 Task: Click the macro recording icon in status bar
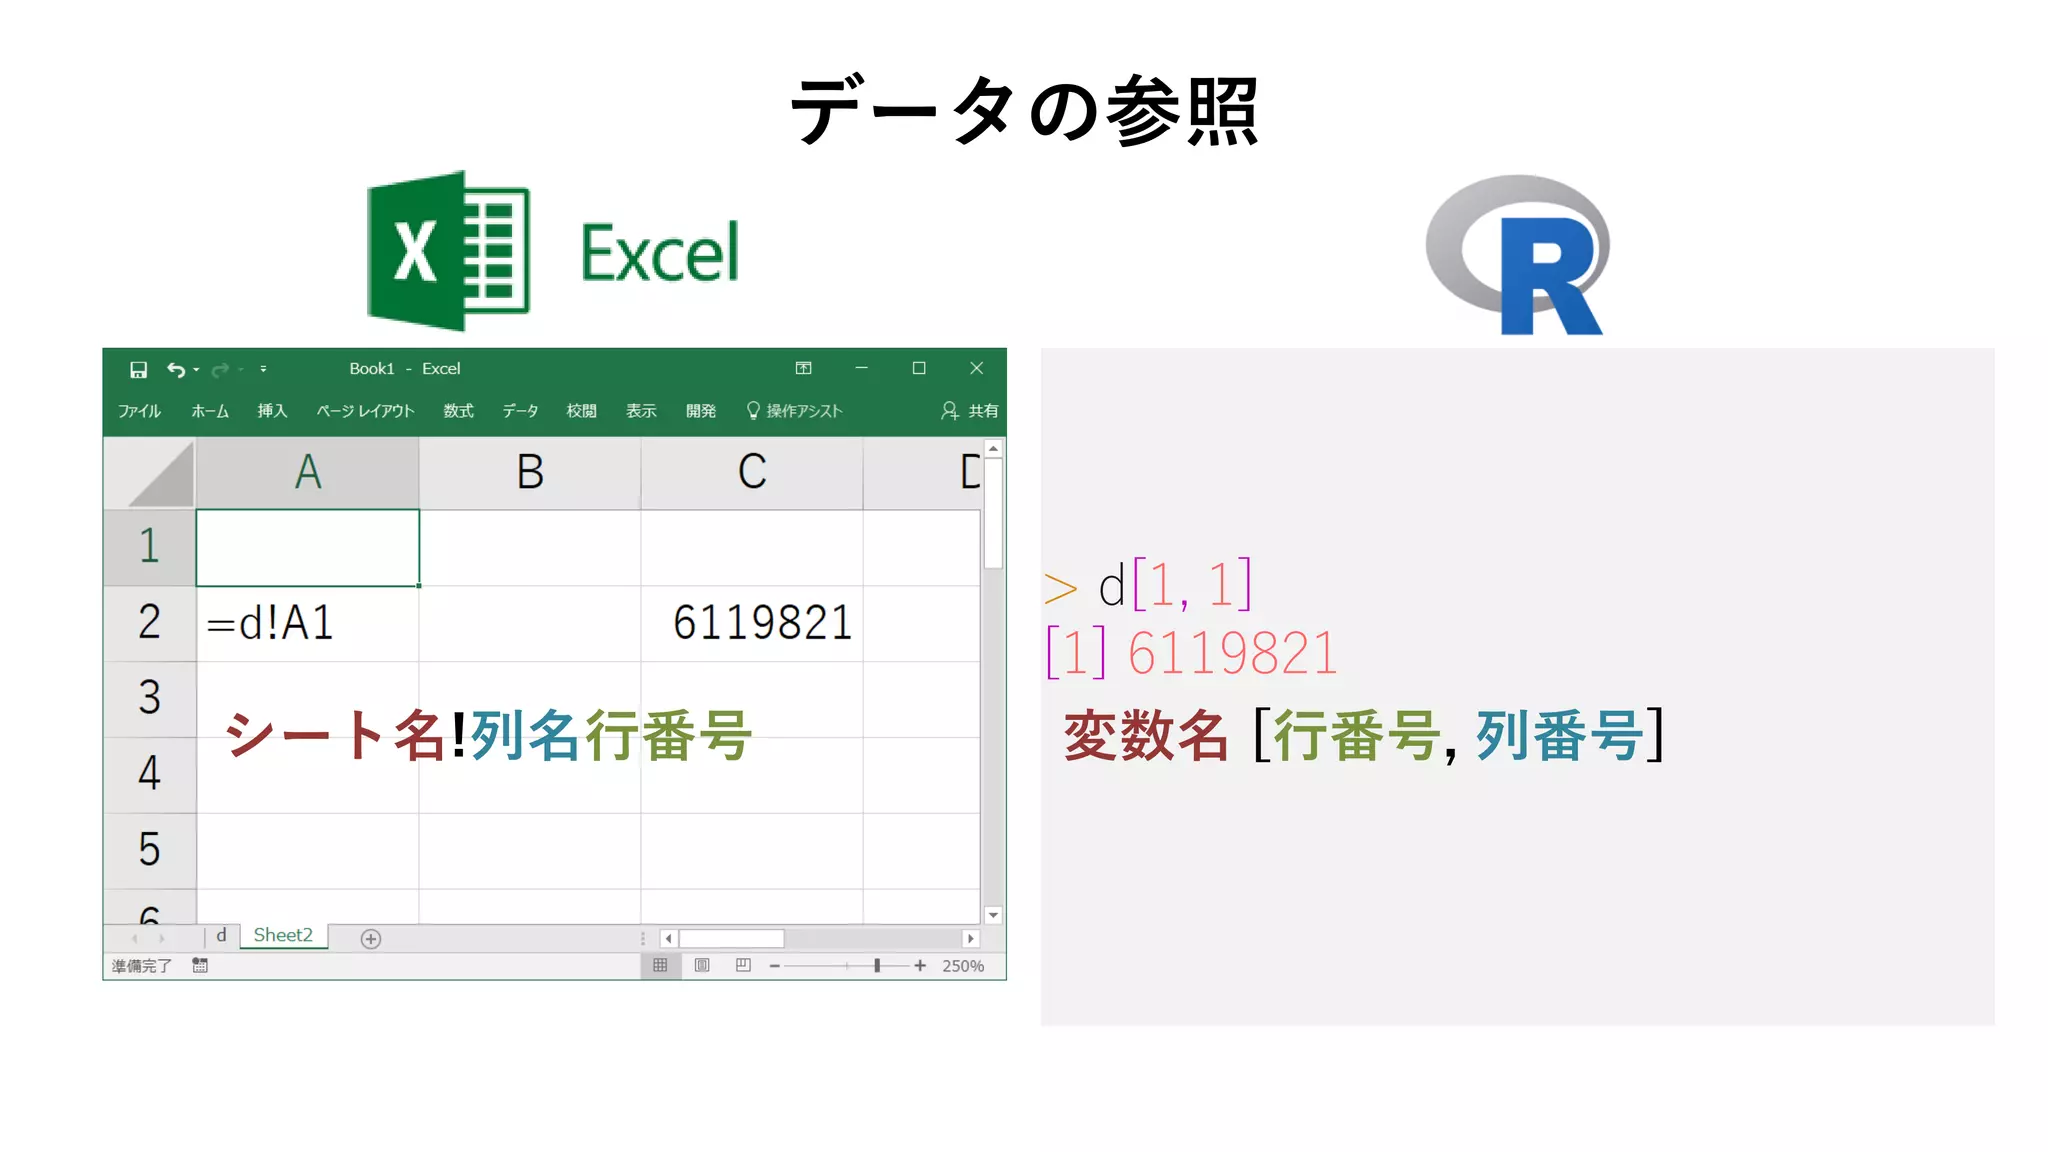[200, 965]
